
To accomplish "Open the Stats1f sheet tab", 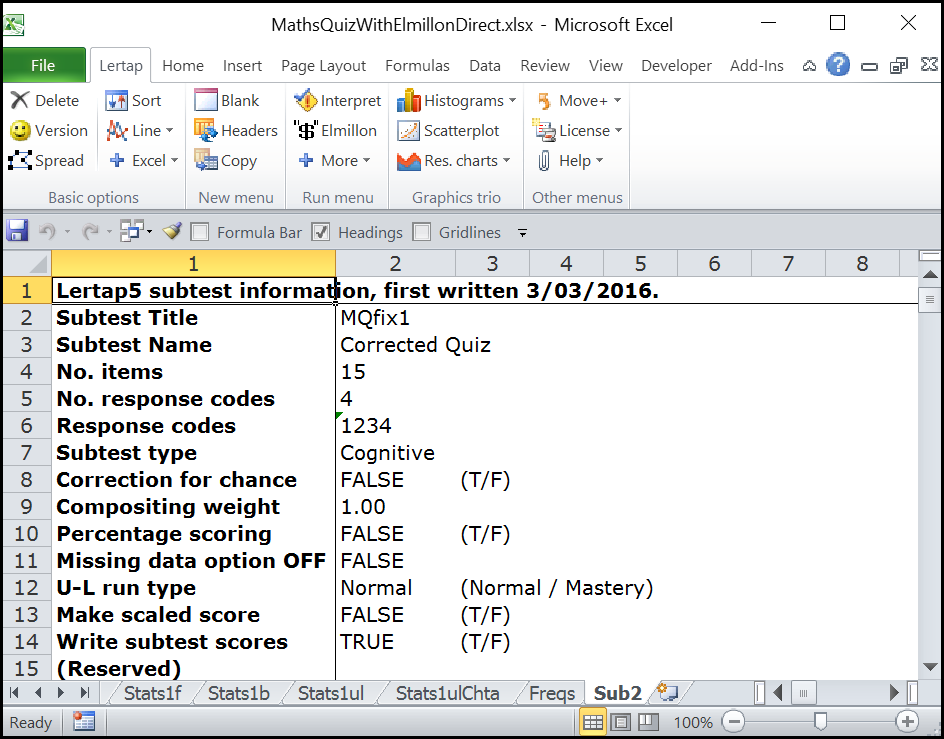I will click(152, 693).
